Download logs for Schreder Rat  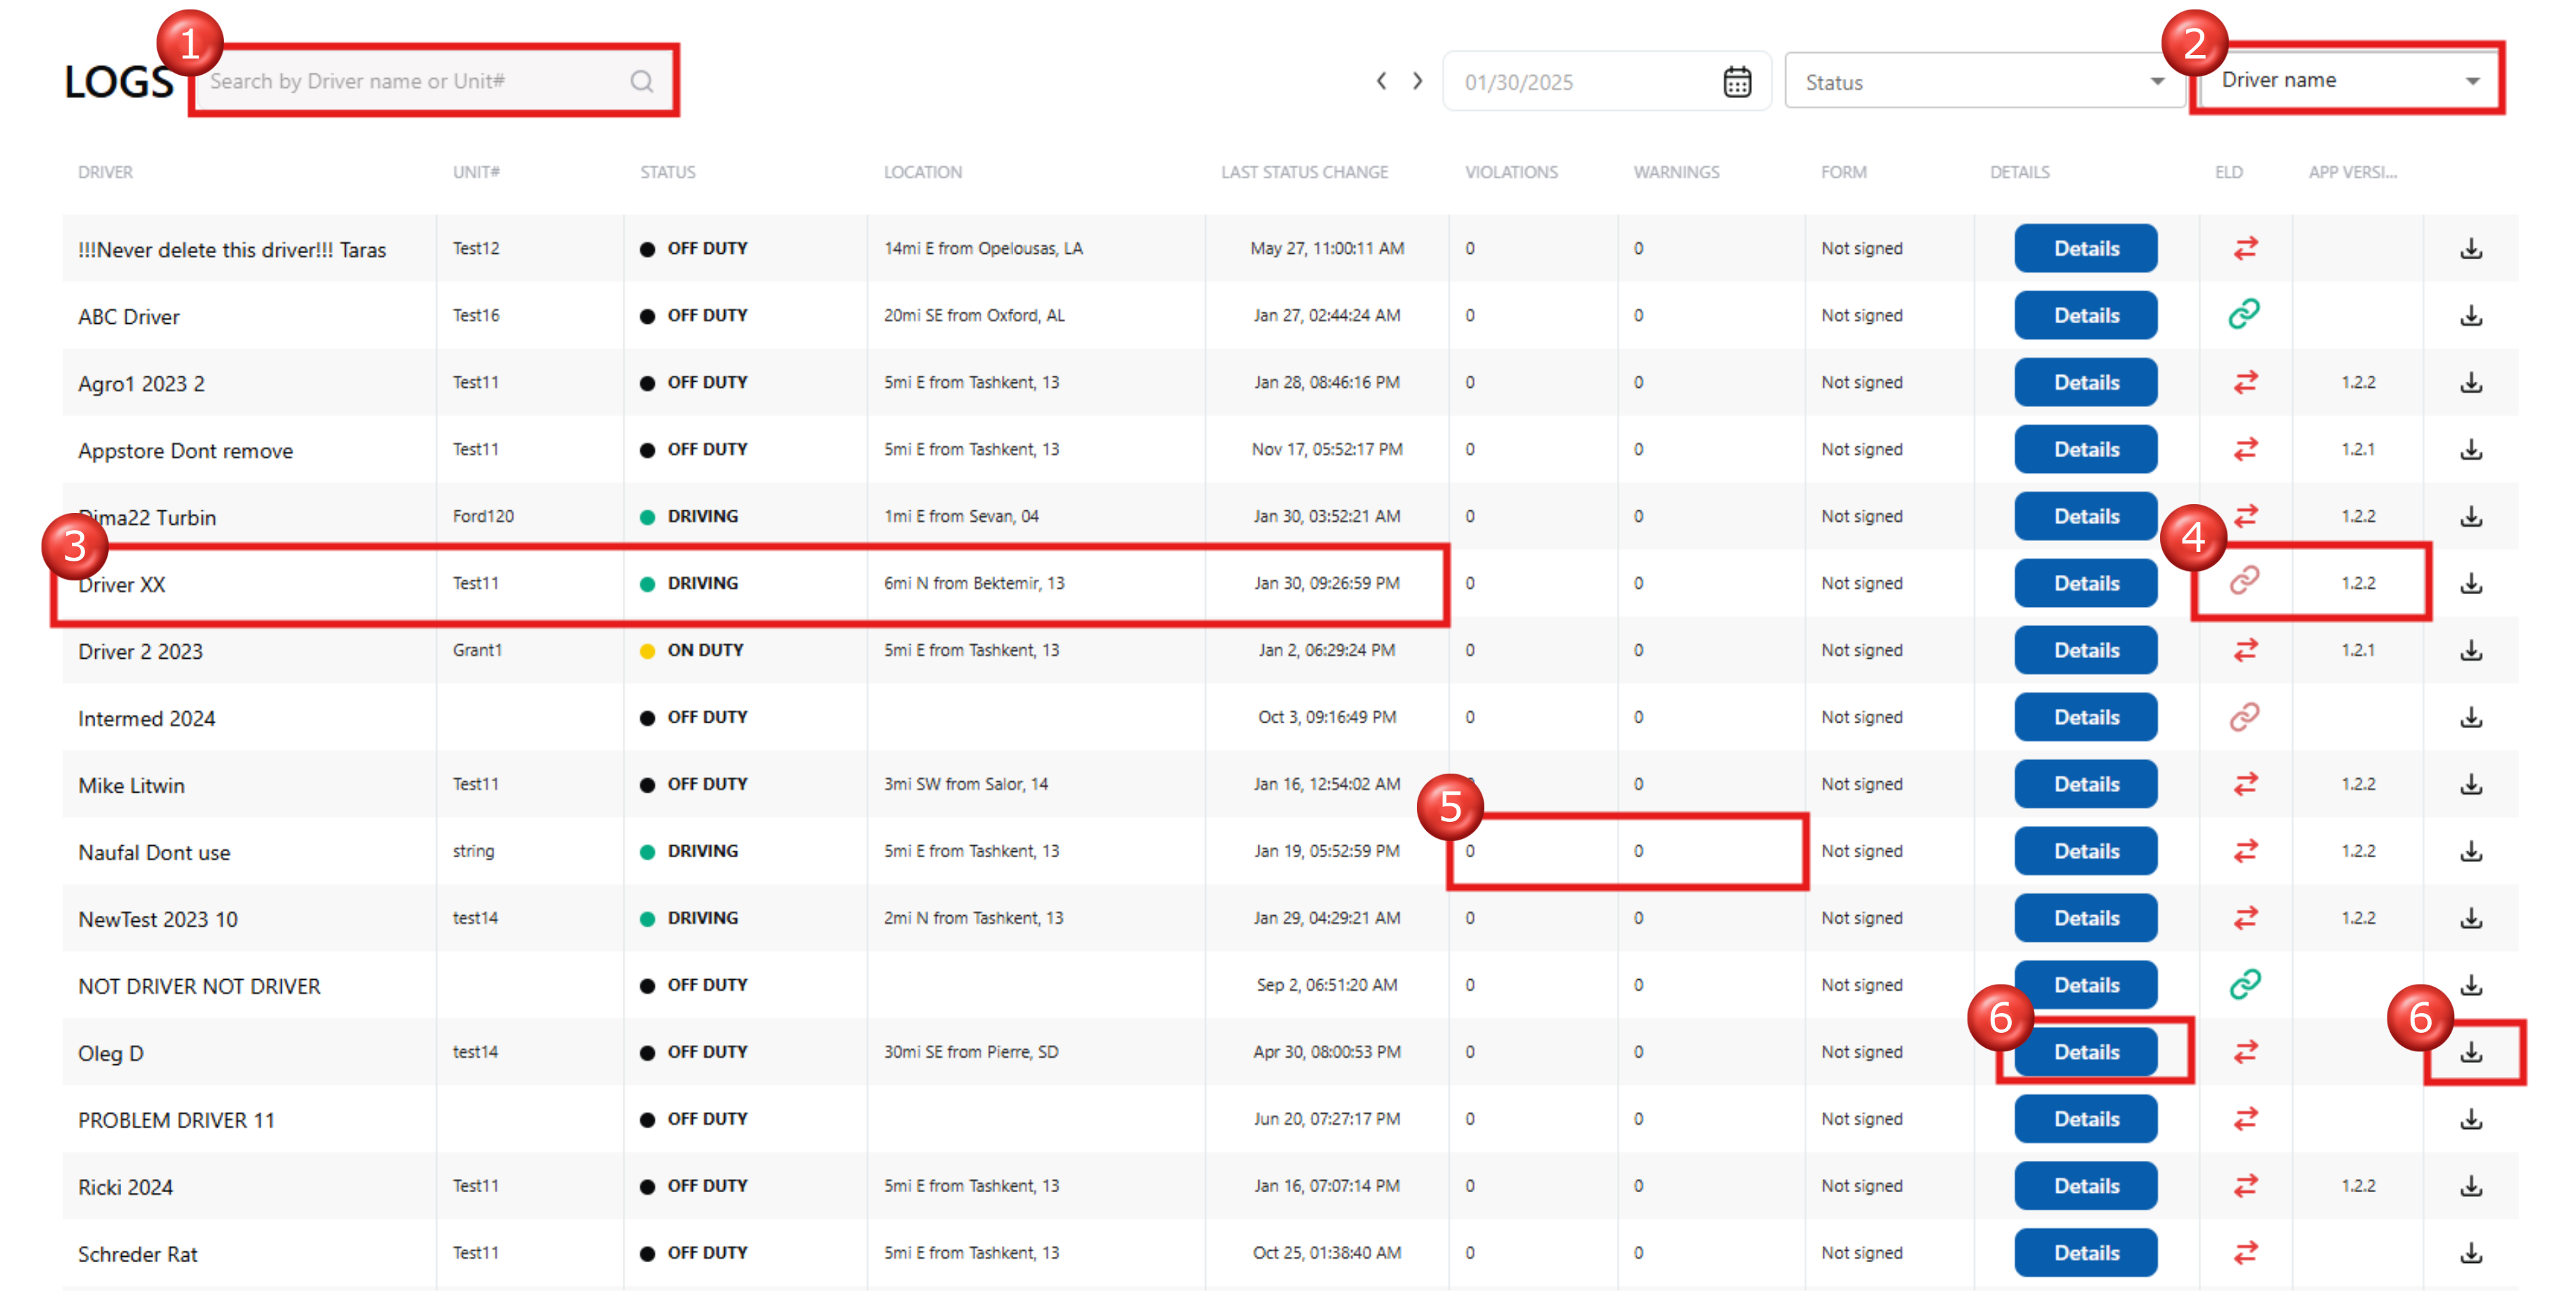click(x=2470, y=1253)
